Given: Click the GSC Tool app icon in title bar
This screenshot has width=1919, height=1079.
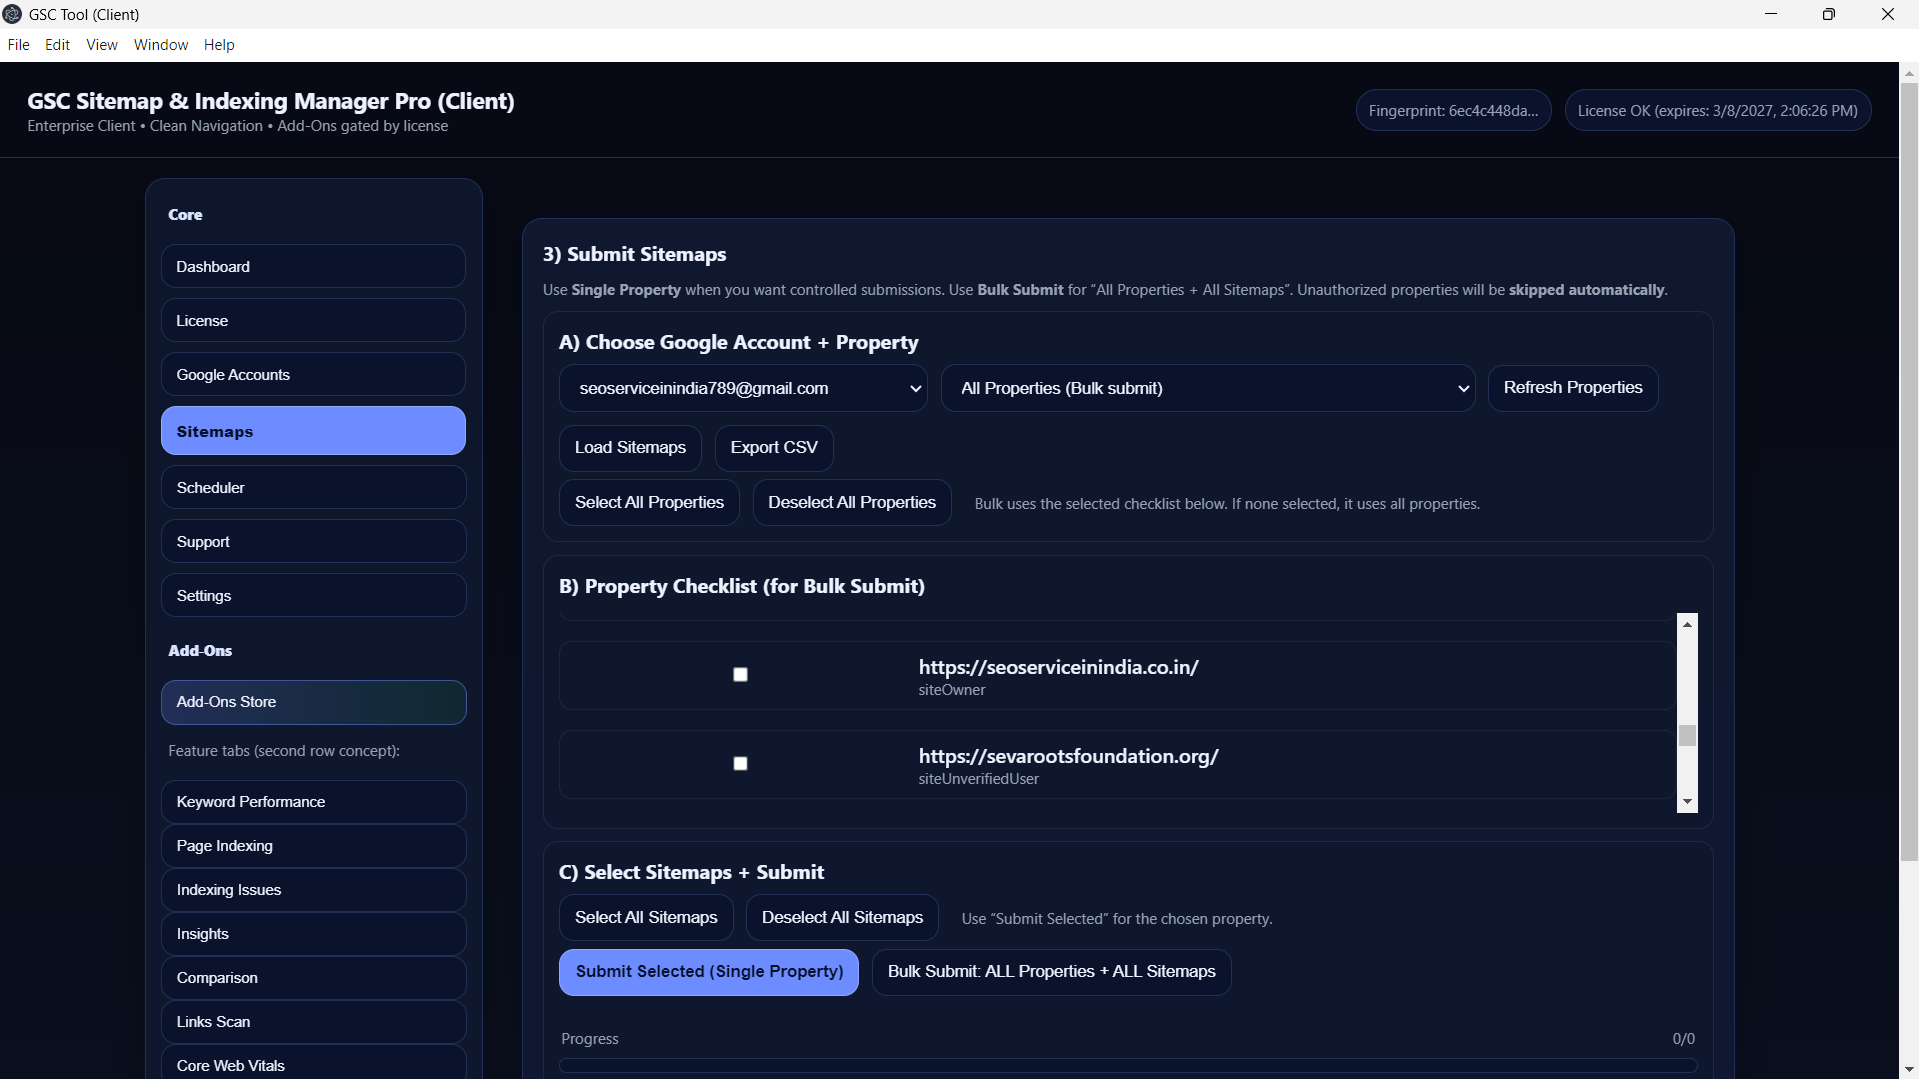Looking at the screenshot, I should point(13,14).
